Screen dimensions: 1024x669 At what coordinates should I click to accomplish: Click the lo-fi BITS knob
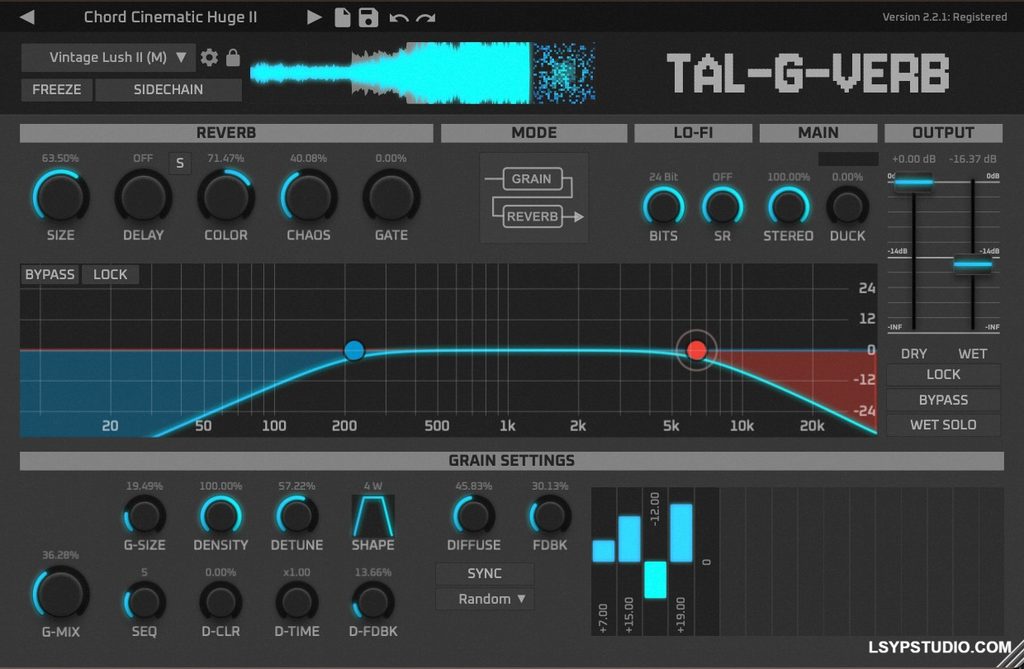tap(664, 208)
